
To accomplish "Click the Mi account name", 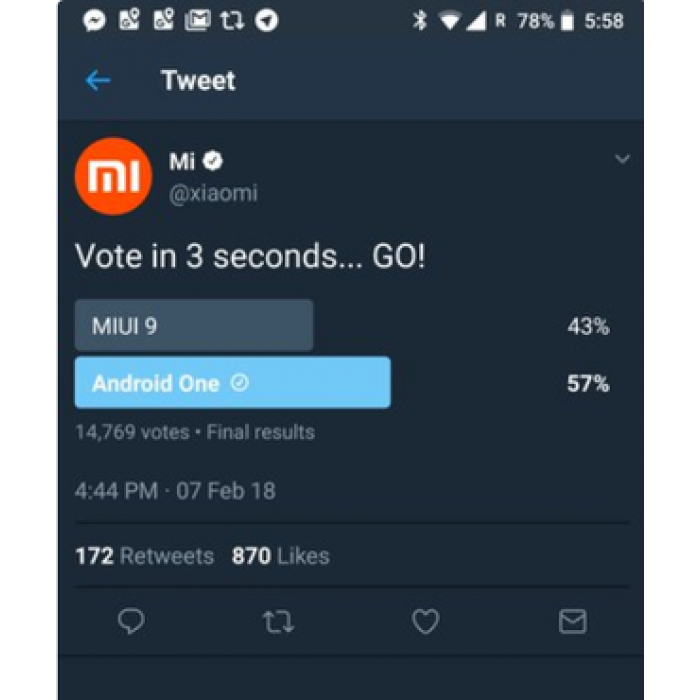I will click(x=182, y=161).
